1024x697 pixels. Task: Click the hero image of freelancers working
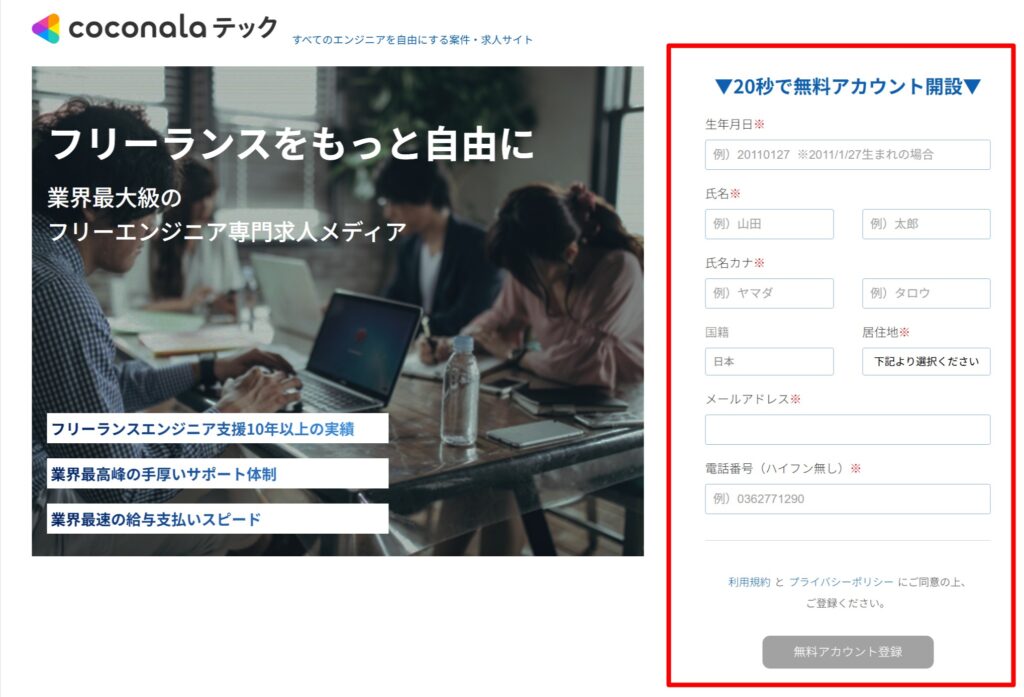pyautogui.click(x=338, y=311)
